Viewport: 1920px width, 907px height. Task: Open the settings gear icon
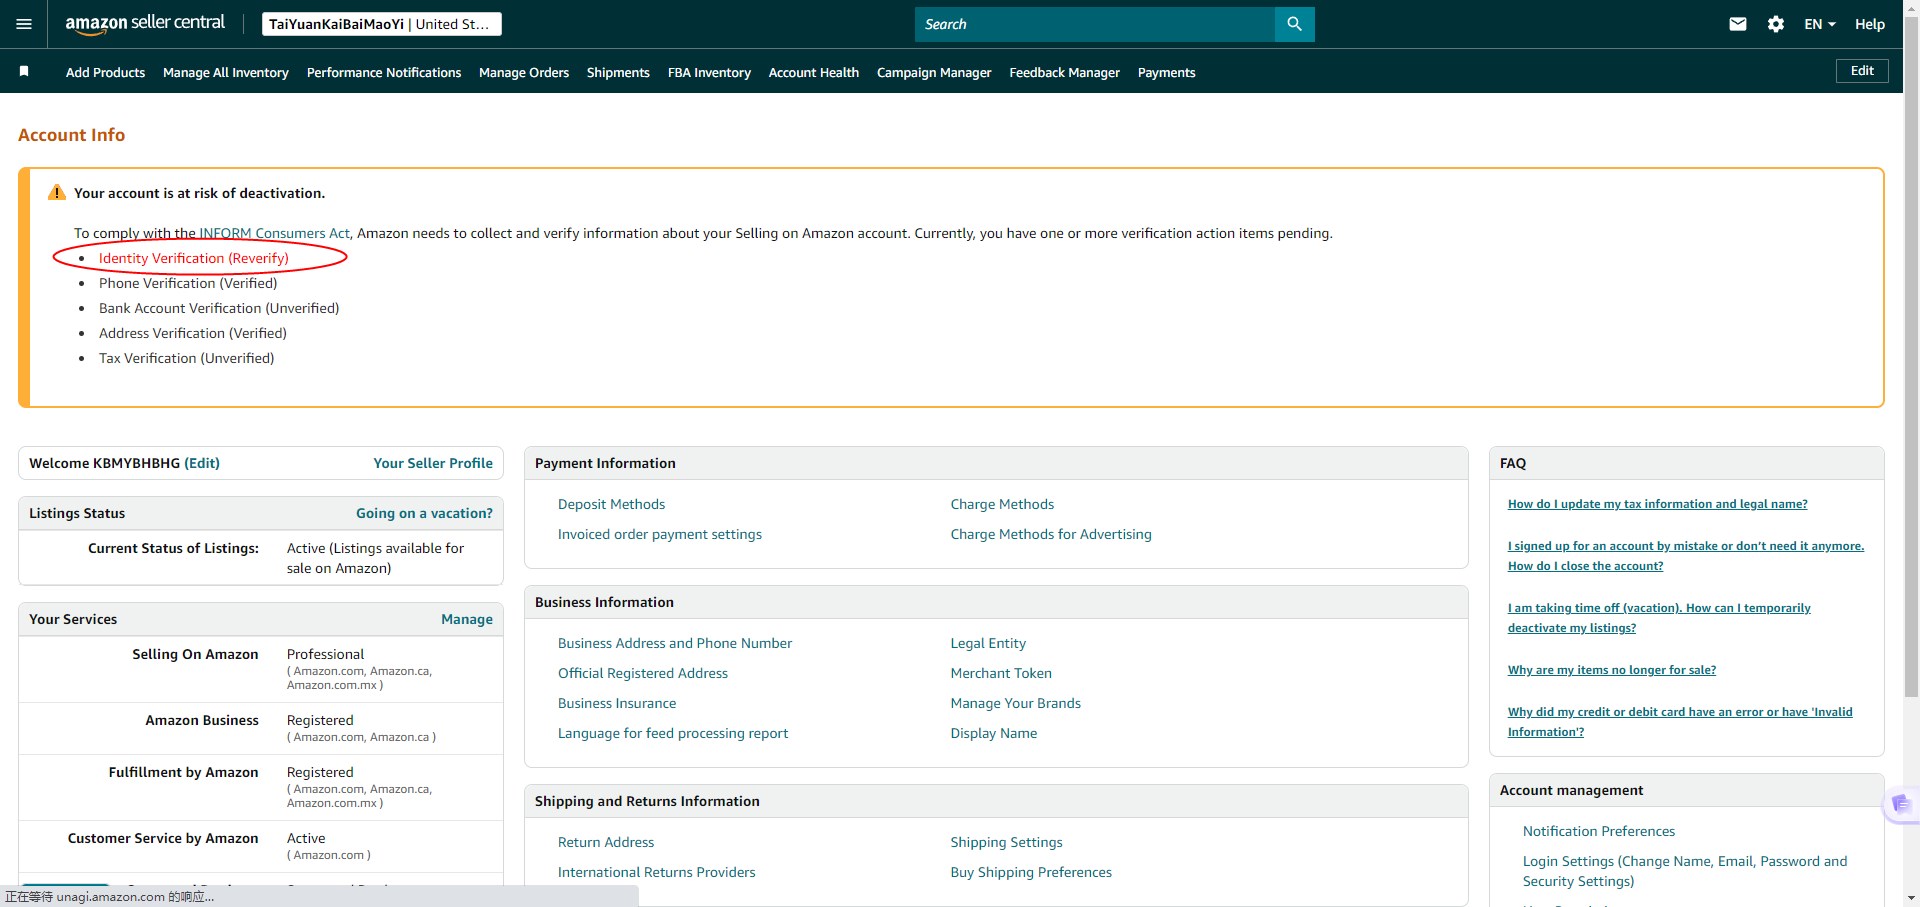pos(1776,24)
